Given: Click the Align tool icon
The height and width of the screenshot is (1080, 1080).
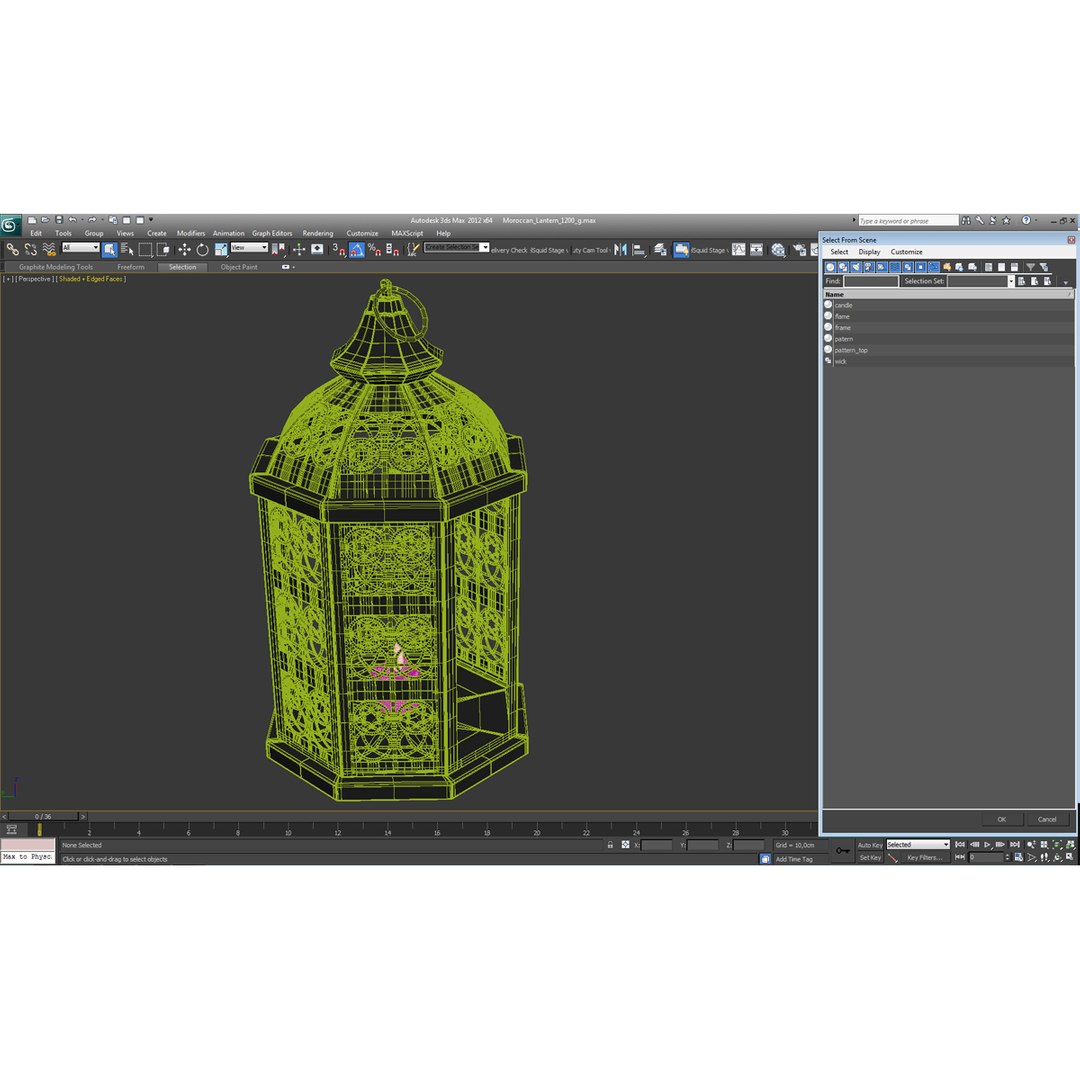Looking at the screenshot, I should click(638, 249).
